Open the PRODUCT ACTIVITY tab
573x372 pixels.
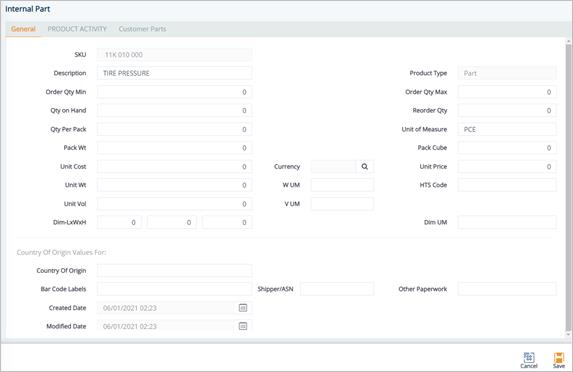[77, 29]
